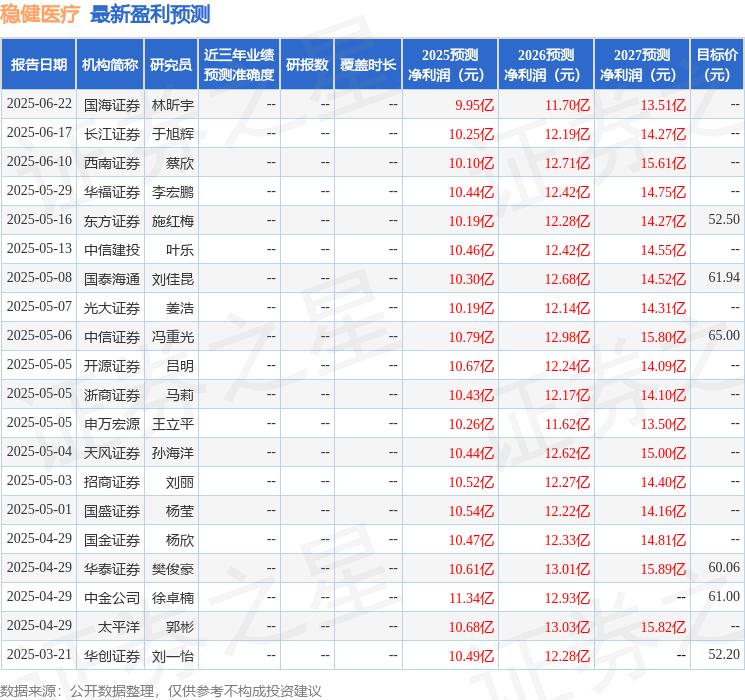Click analyst name 姜浩

pos(180,307)
